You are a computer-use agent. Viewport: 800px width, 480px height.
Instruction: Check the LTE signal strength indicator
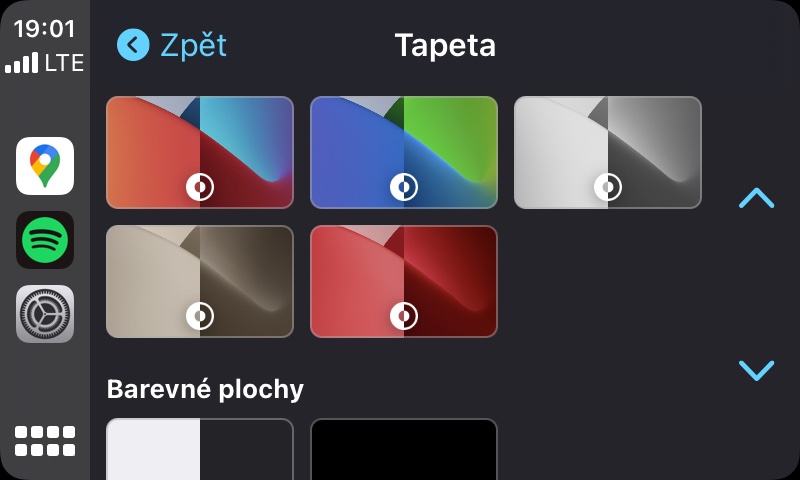click(x=44, y=63)
